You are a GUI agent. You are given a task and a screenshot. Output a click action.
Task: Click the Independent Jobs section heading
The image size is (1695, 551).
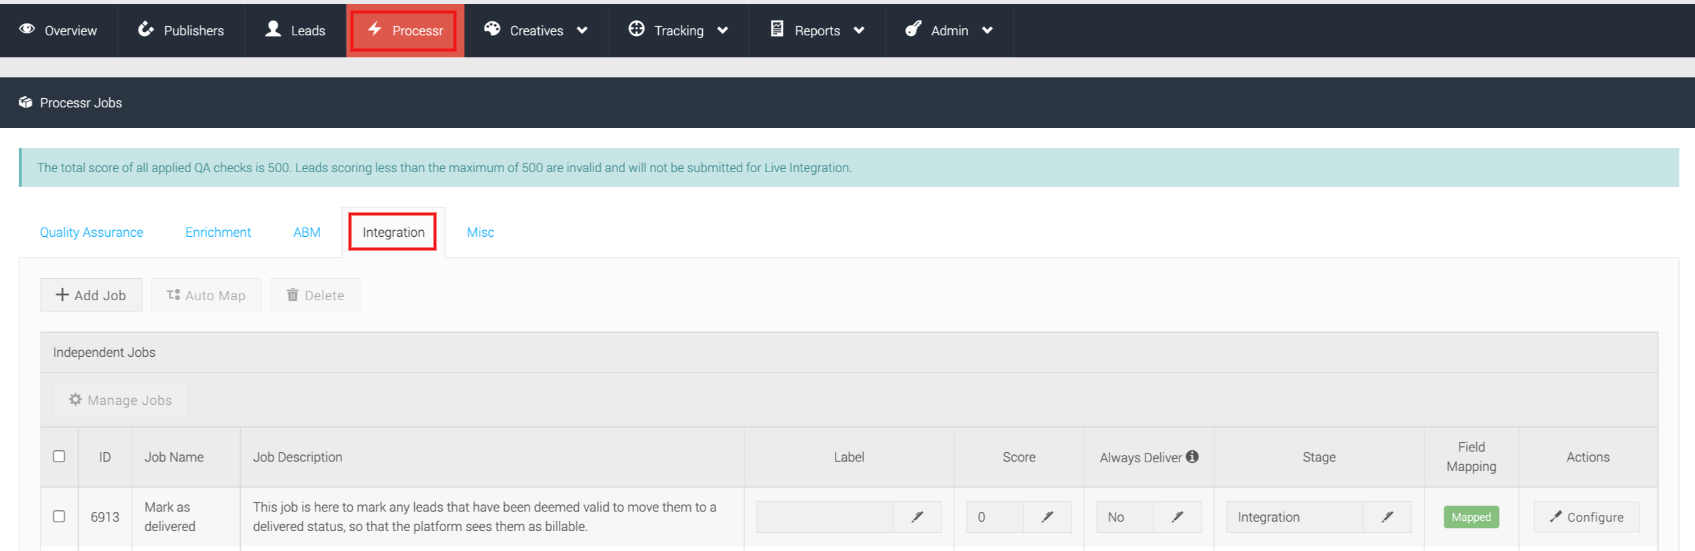(104, 352)
